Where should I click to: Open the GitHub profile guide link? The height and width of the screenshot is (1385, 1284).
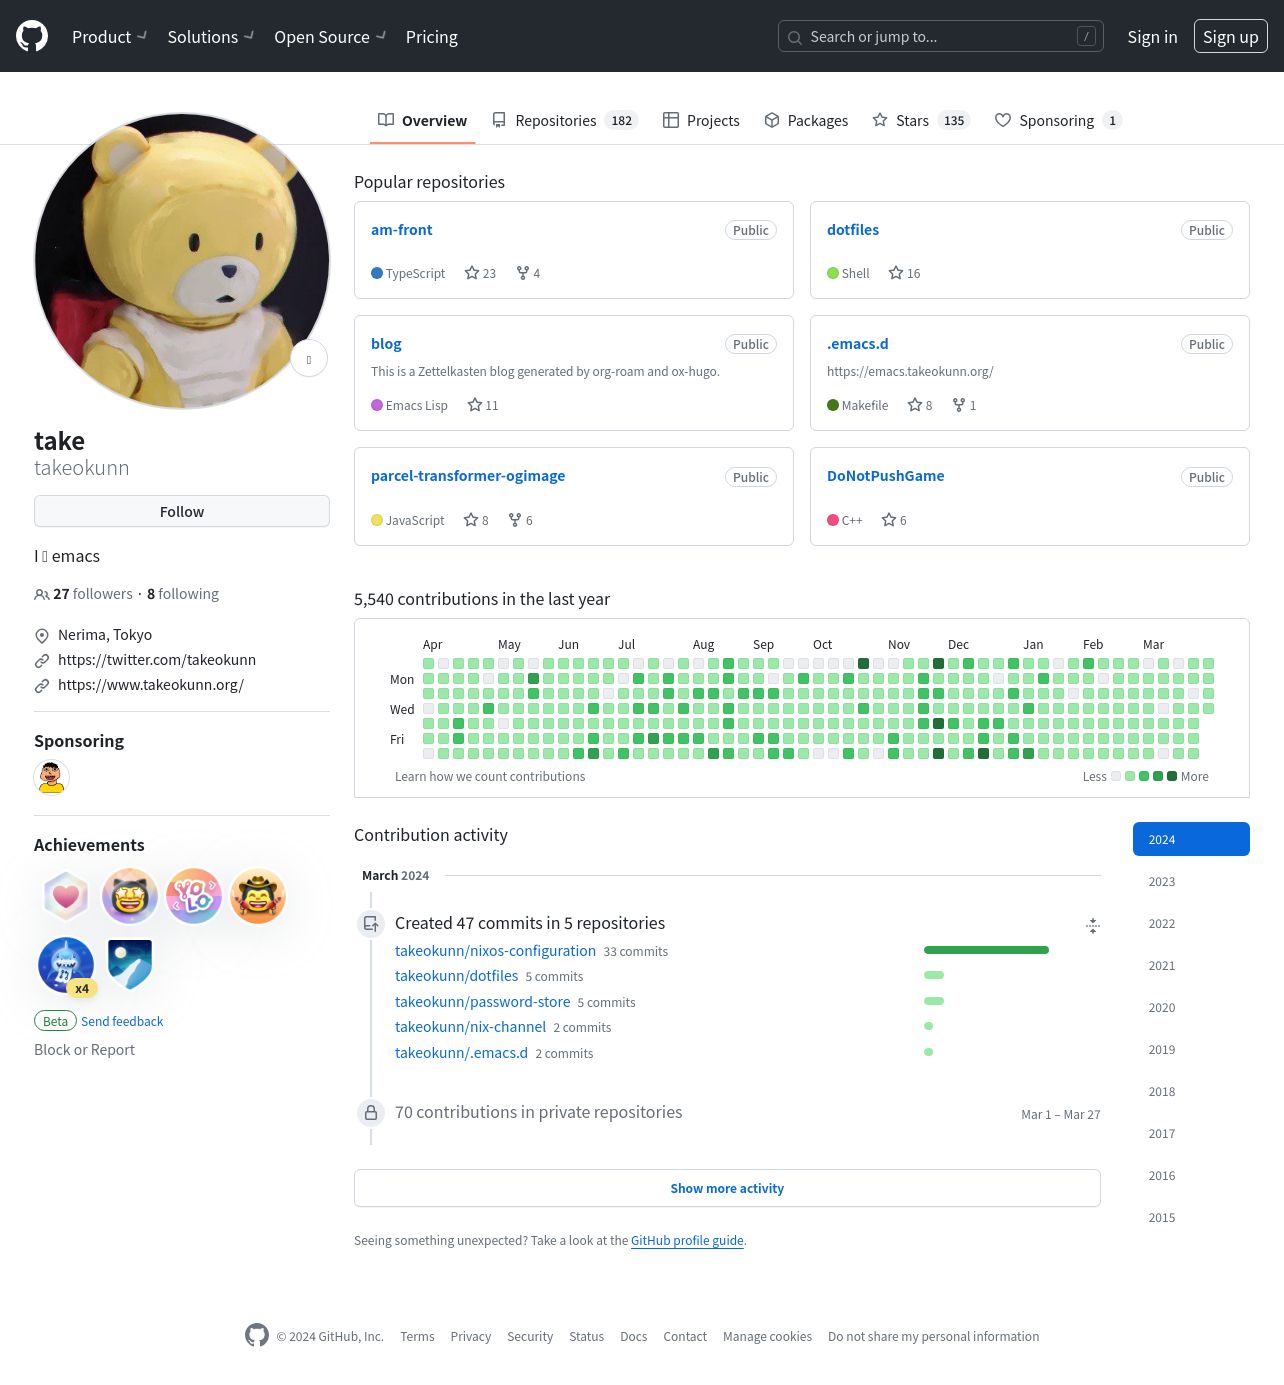point(687,1240)
